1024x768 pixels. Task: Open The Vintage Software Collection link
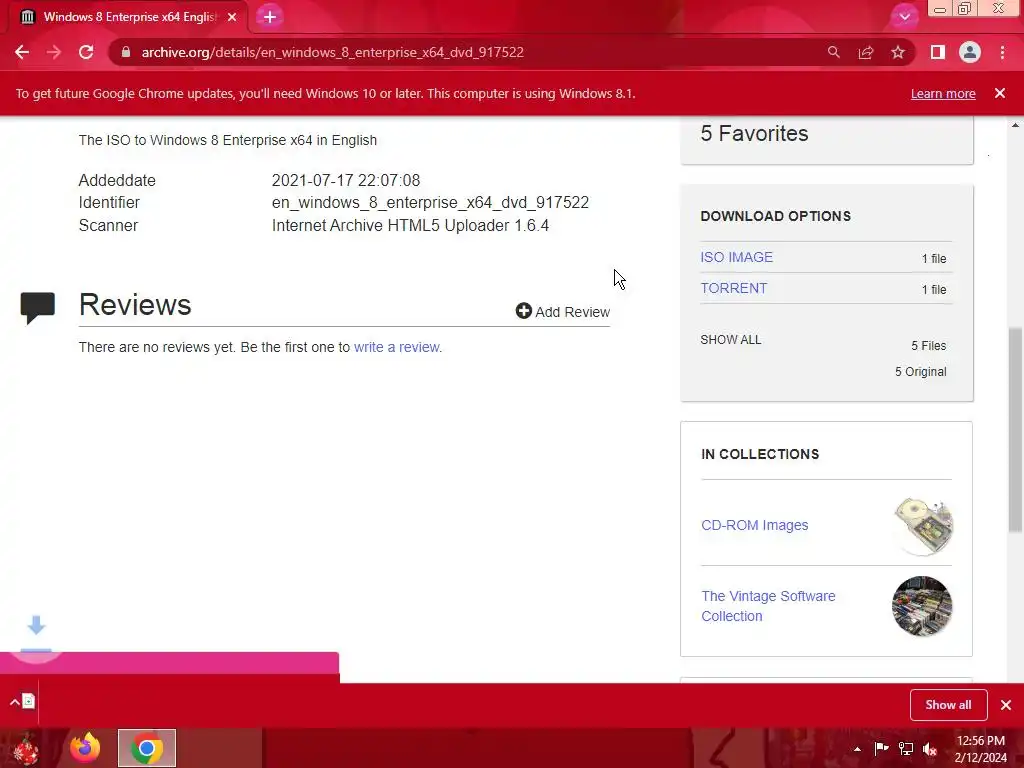(x=768, y=606)
